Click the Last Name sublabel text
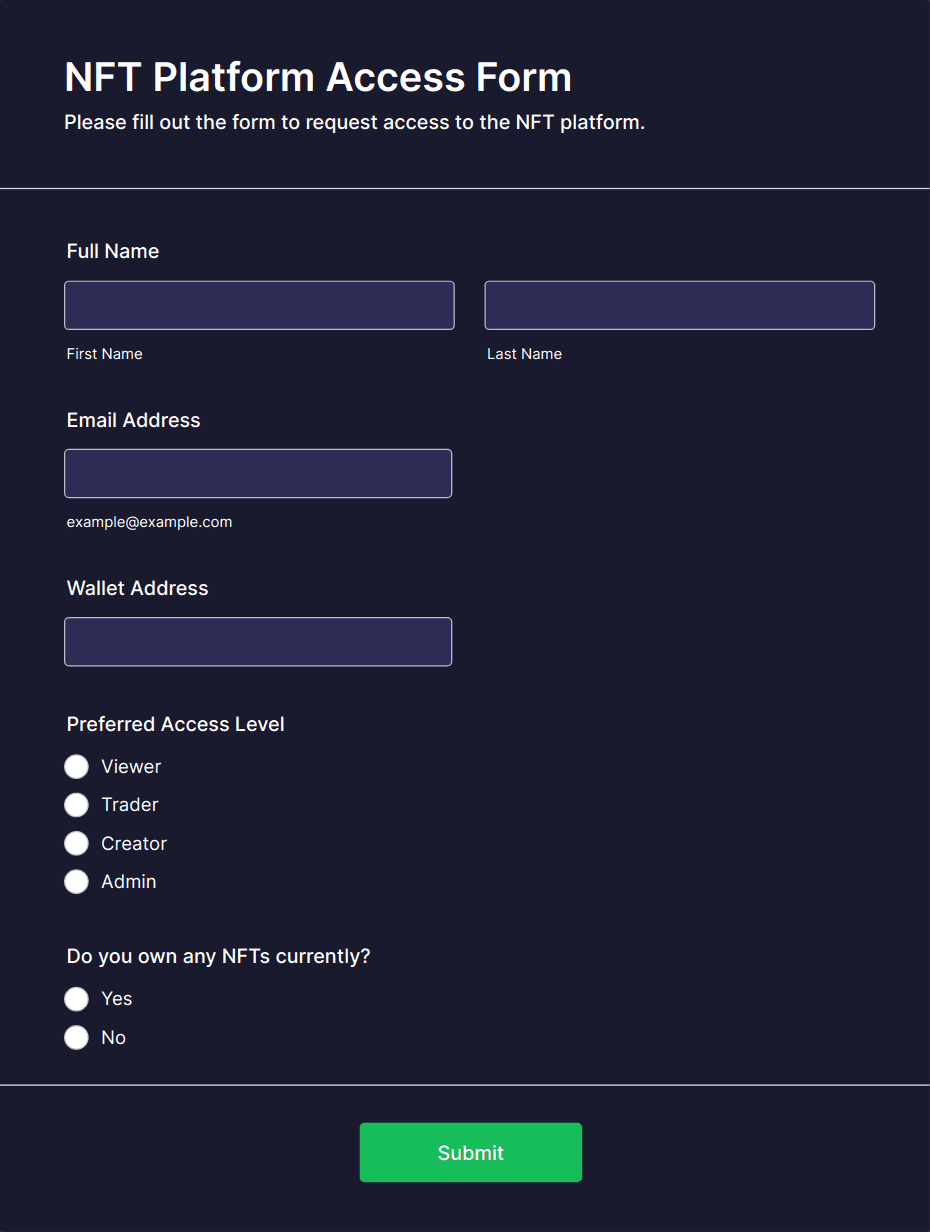This screenshot has width=930, height=1232. [x=524, y=354]
